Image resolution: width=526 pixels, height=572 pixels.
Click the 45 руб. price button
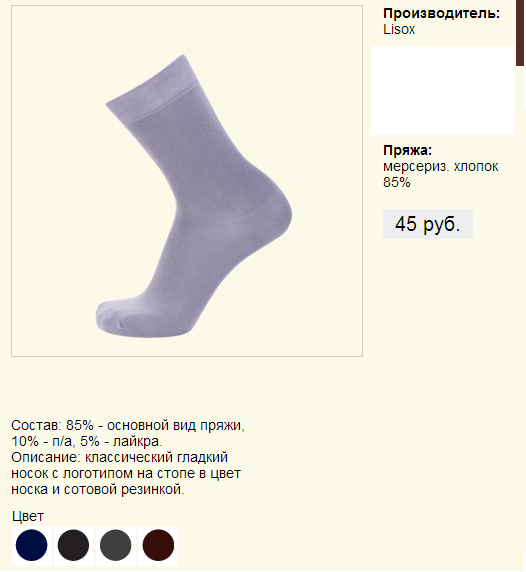click(x=428, y=224)
